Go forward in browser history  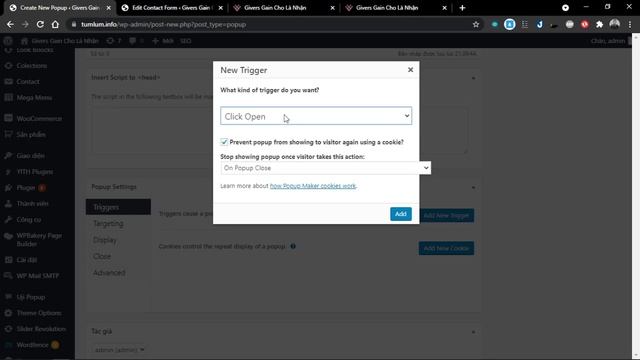click(x=25, y=24)
